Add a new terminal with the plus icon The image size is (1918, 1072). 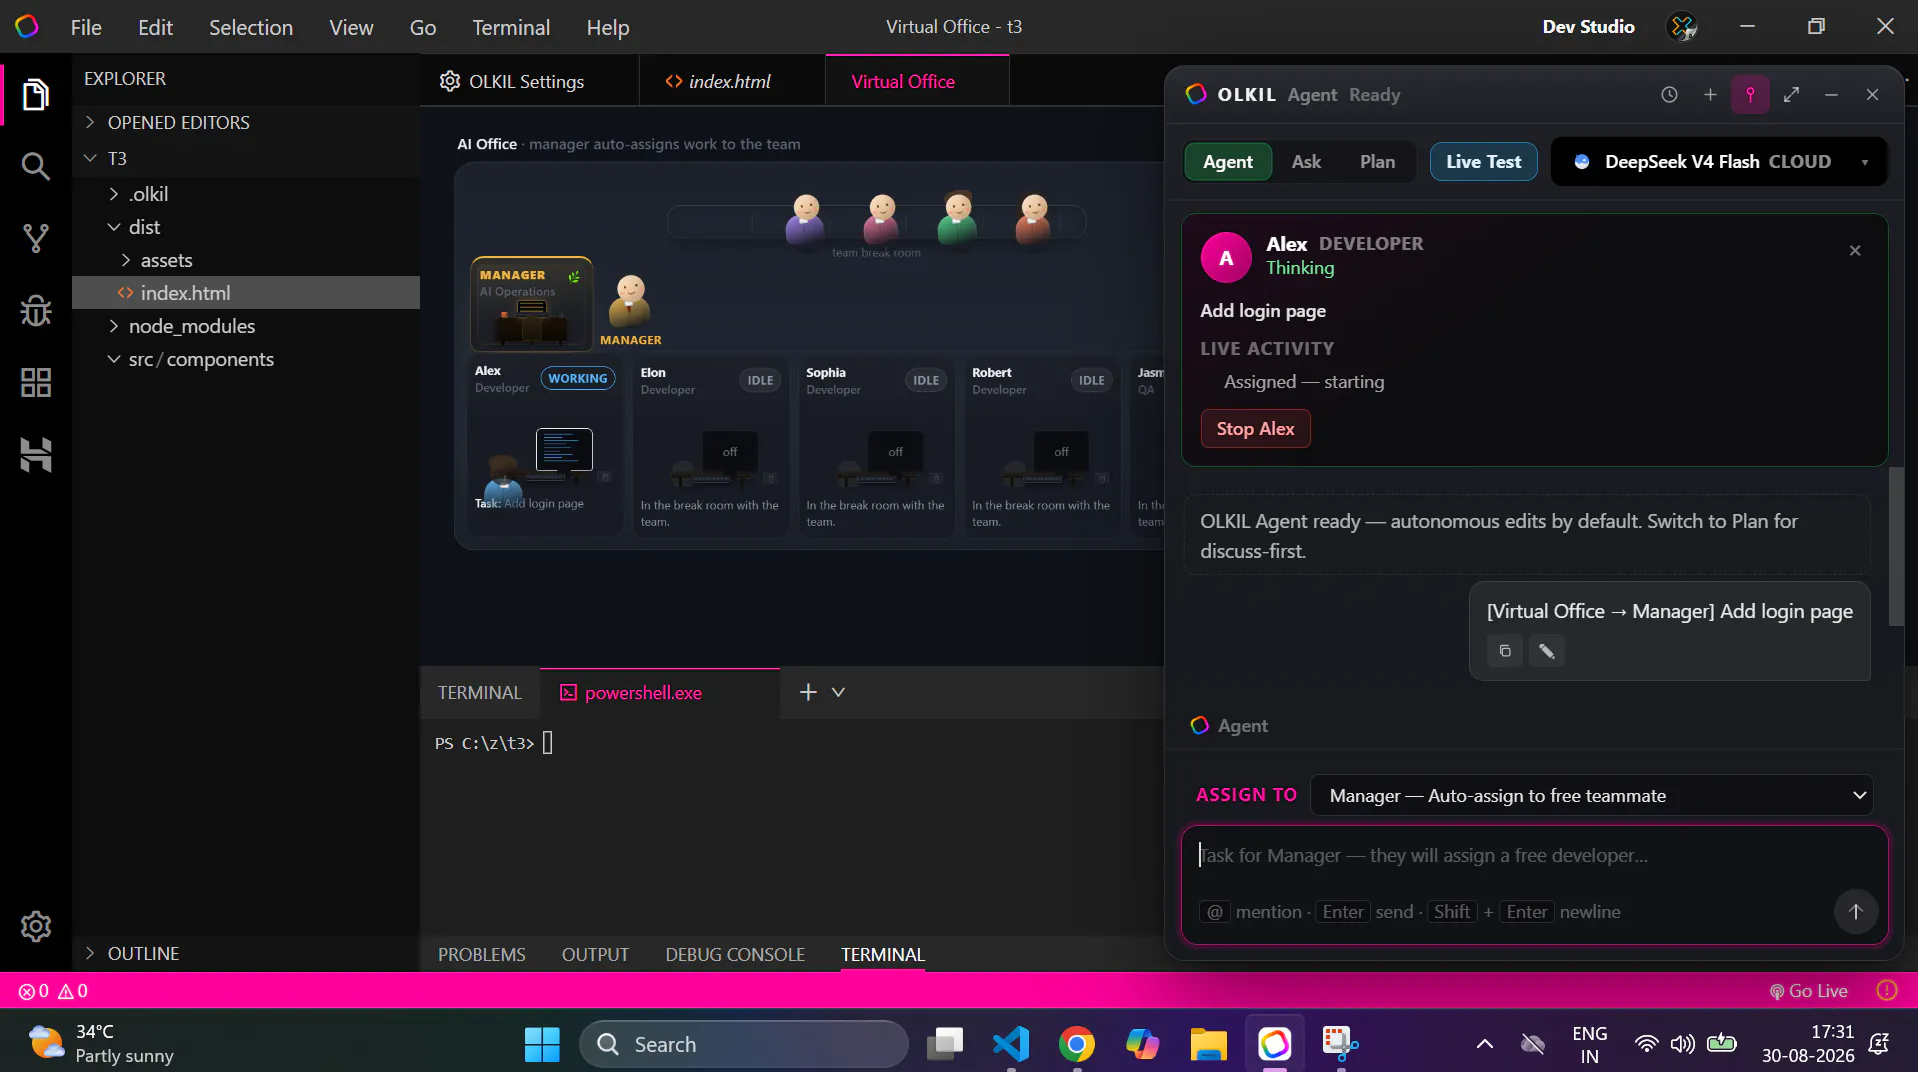point(808,692)
